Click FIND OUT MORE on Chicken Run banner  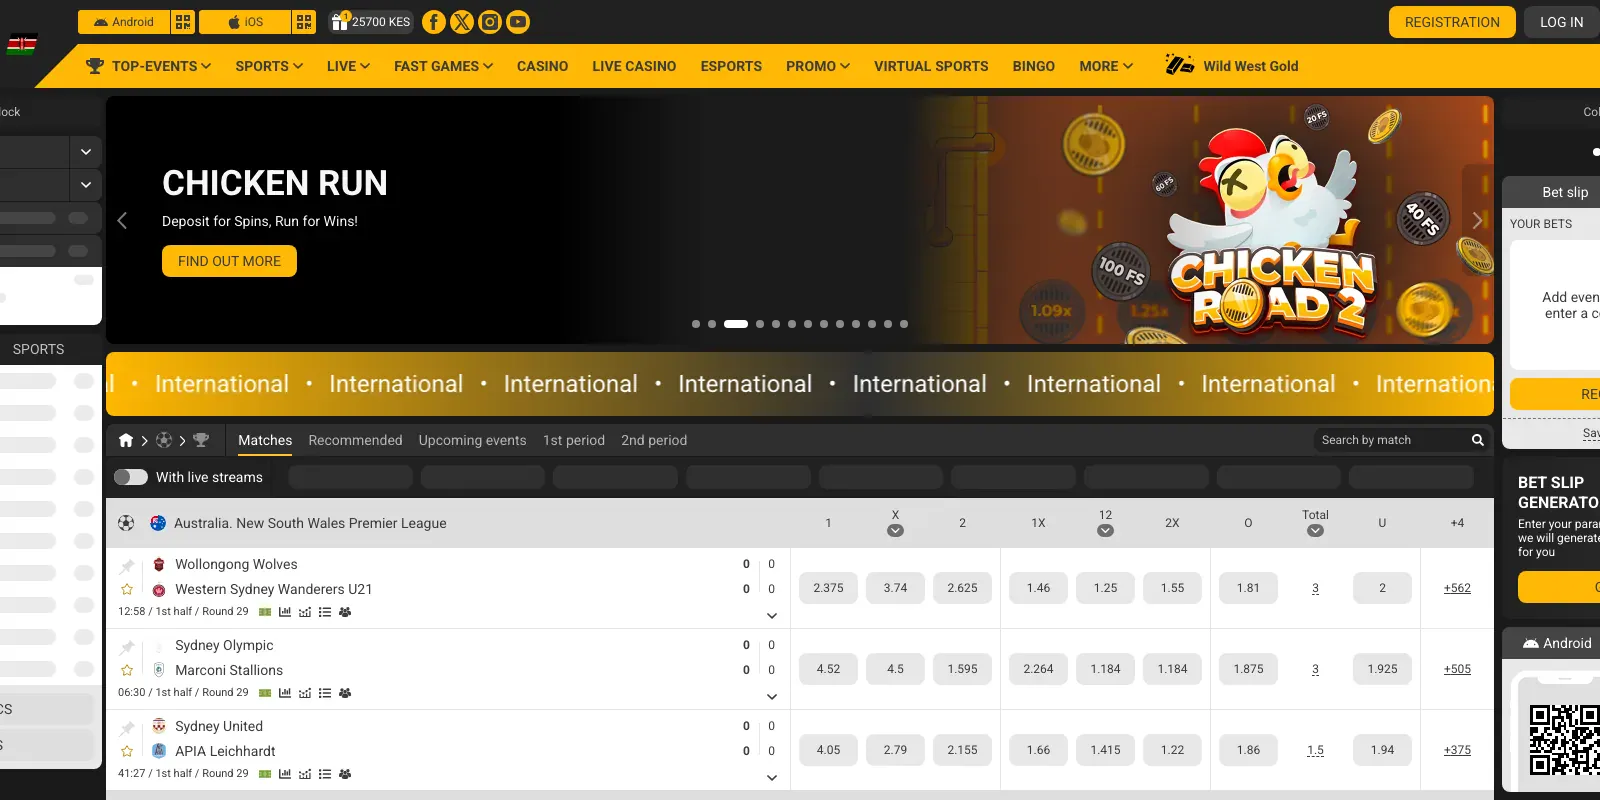229,261
